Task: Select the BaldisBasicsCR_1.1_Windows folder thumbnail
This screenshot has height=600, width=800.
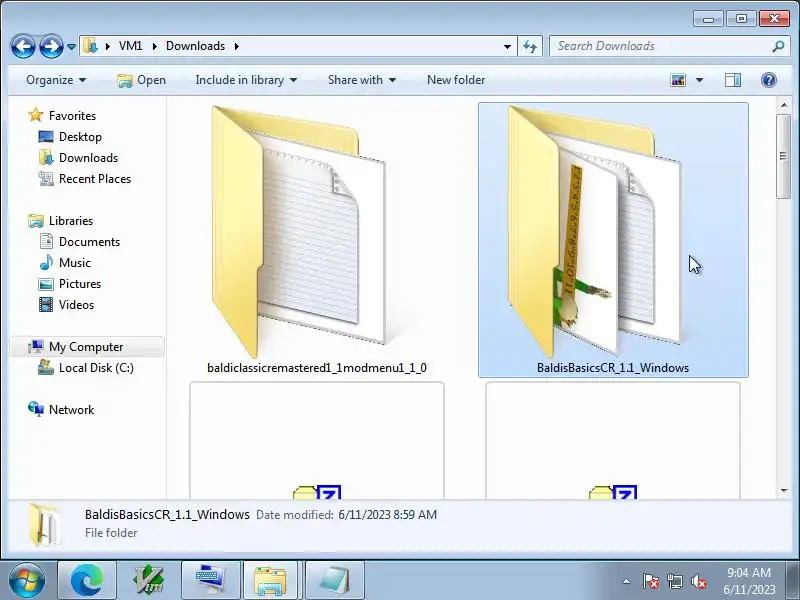Action: [594, 232]
